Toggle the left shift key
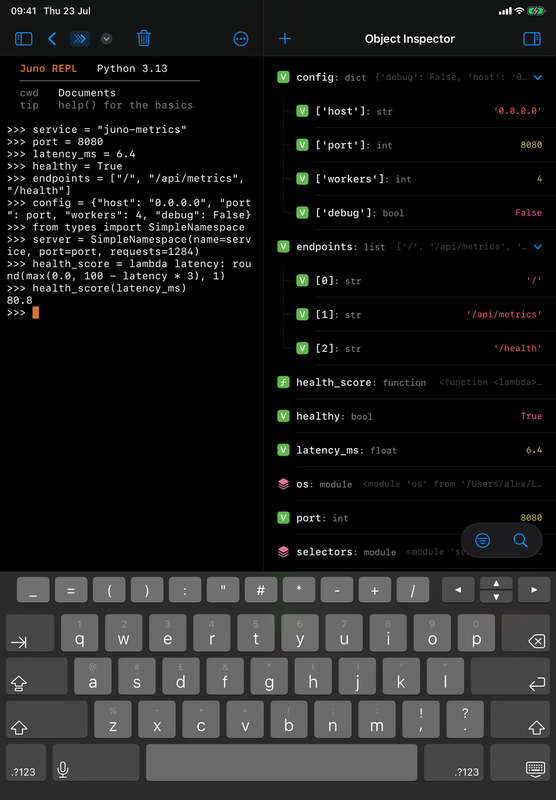The width and height of the screenshot is (556, 800). click(x=47, y=719)
